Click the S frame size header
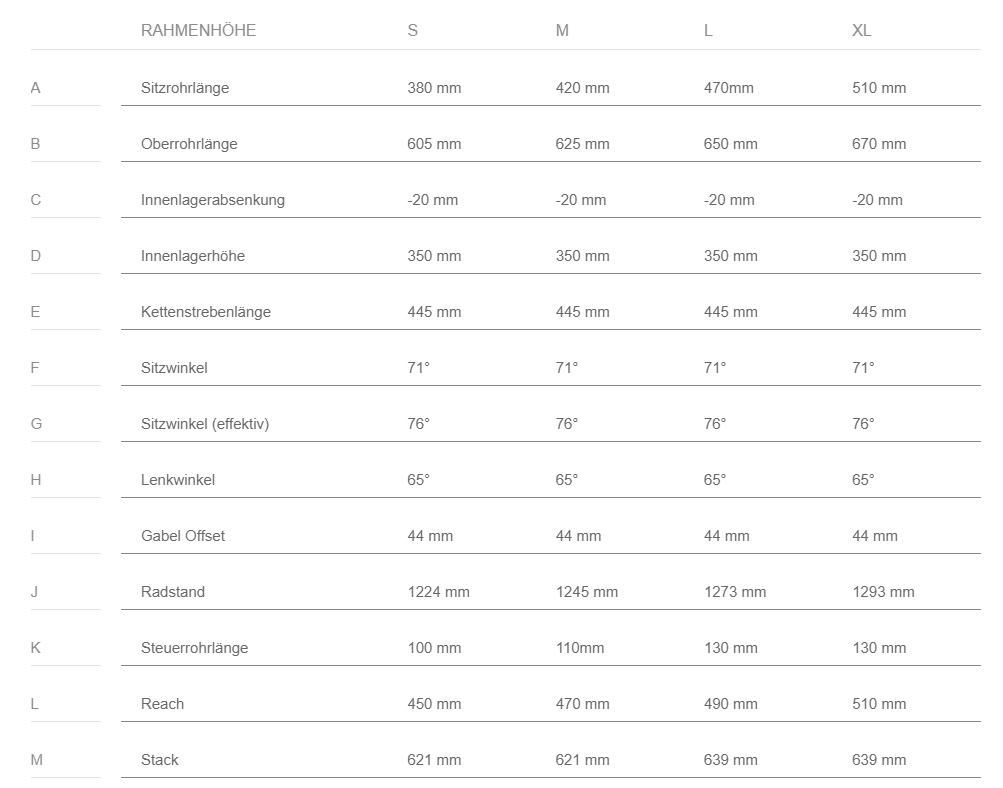 (x=413, y=30)
